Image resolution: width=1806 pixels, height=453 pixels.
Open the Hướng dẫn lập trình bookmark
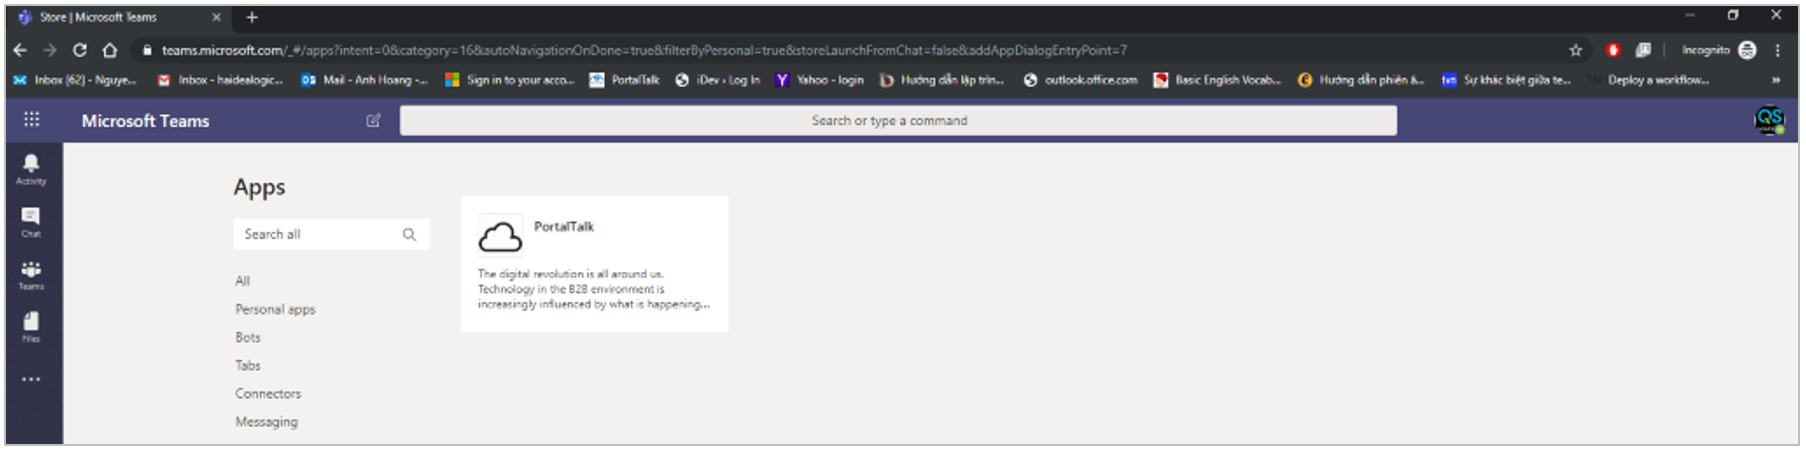pyautogui.click(x=942, y=80)
